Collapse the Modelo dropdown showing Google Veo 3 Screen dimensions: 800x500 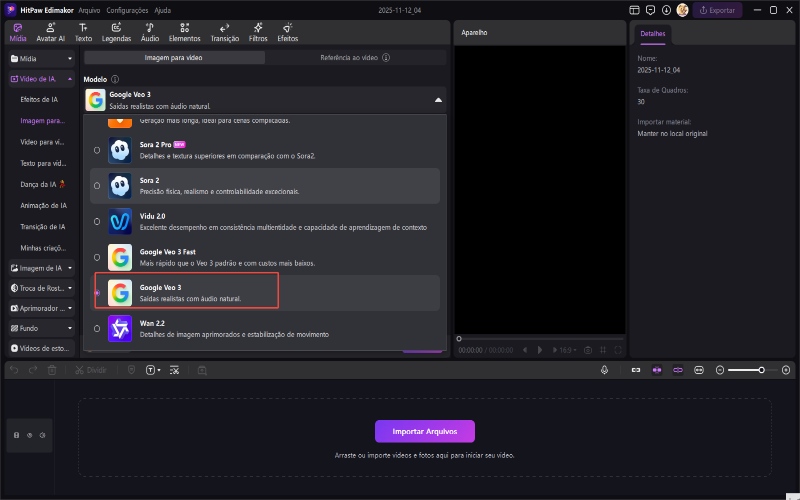tap(437, 100)
